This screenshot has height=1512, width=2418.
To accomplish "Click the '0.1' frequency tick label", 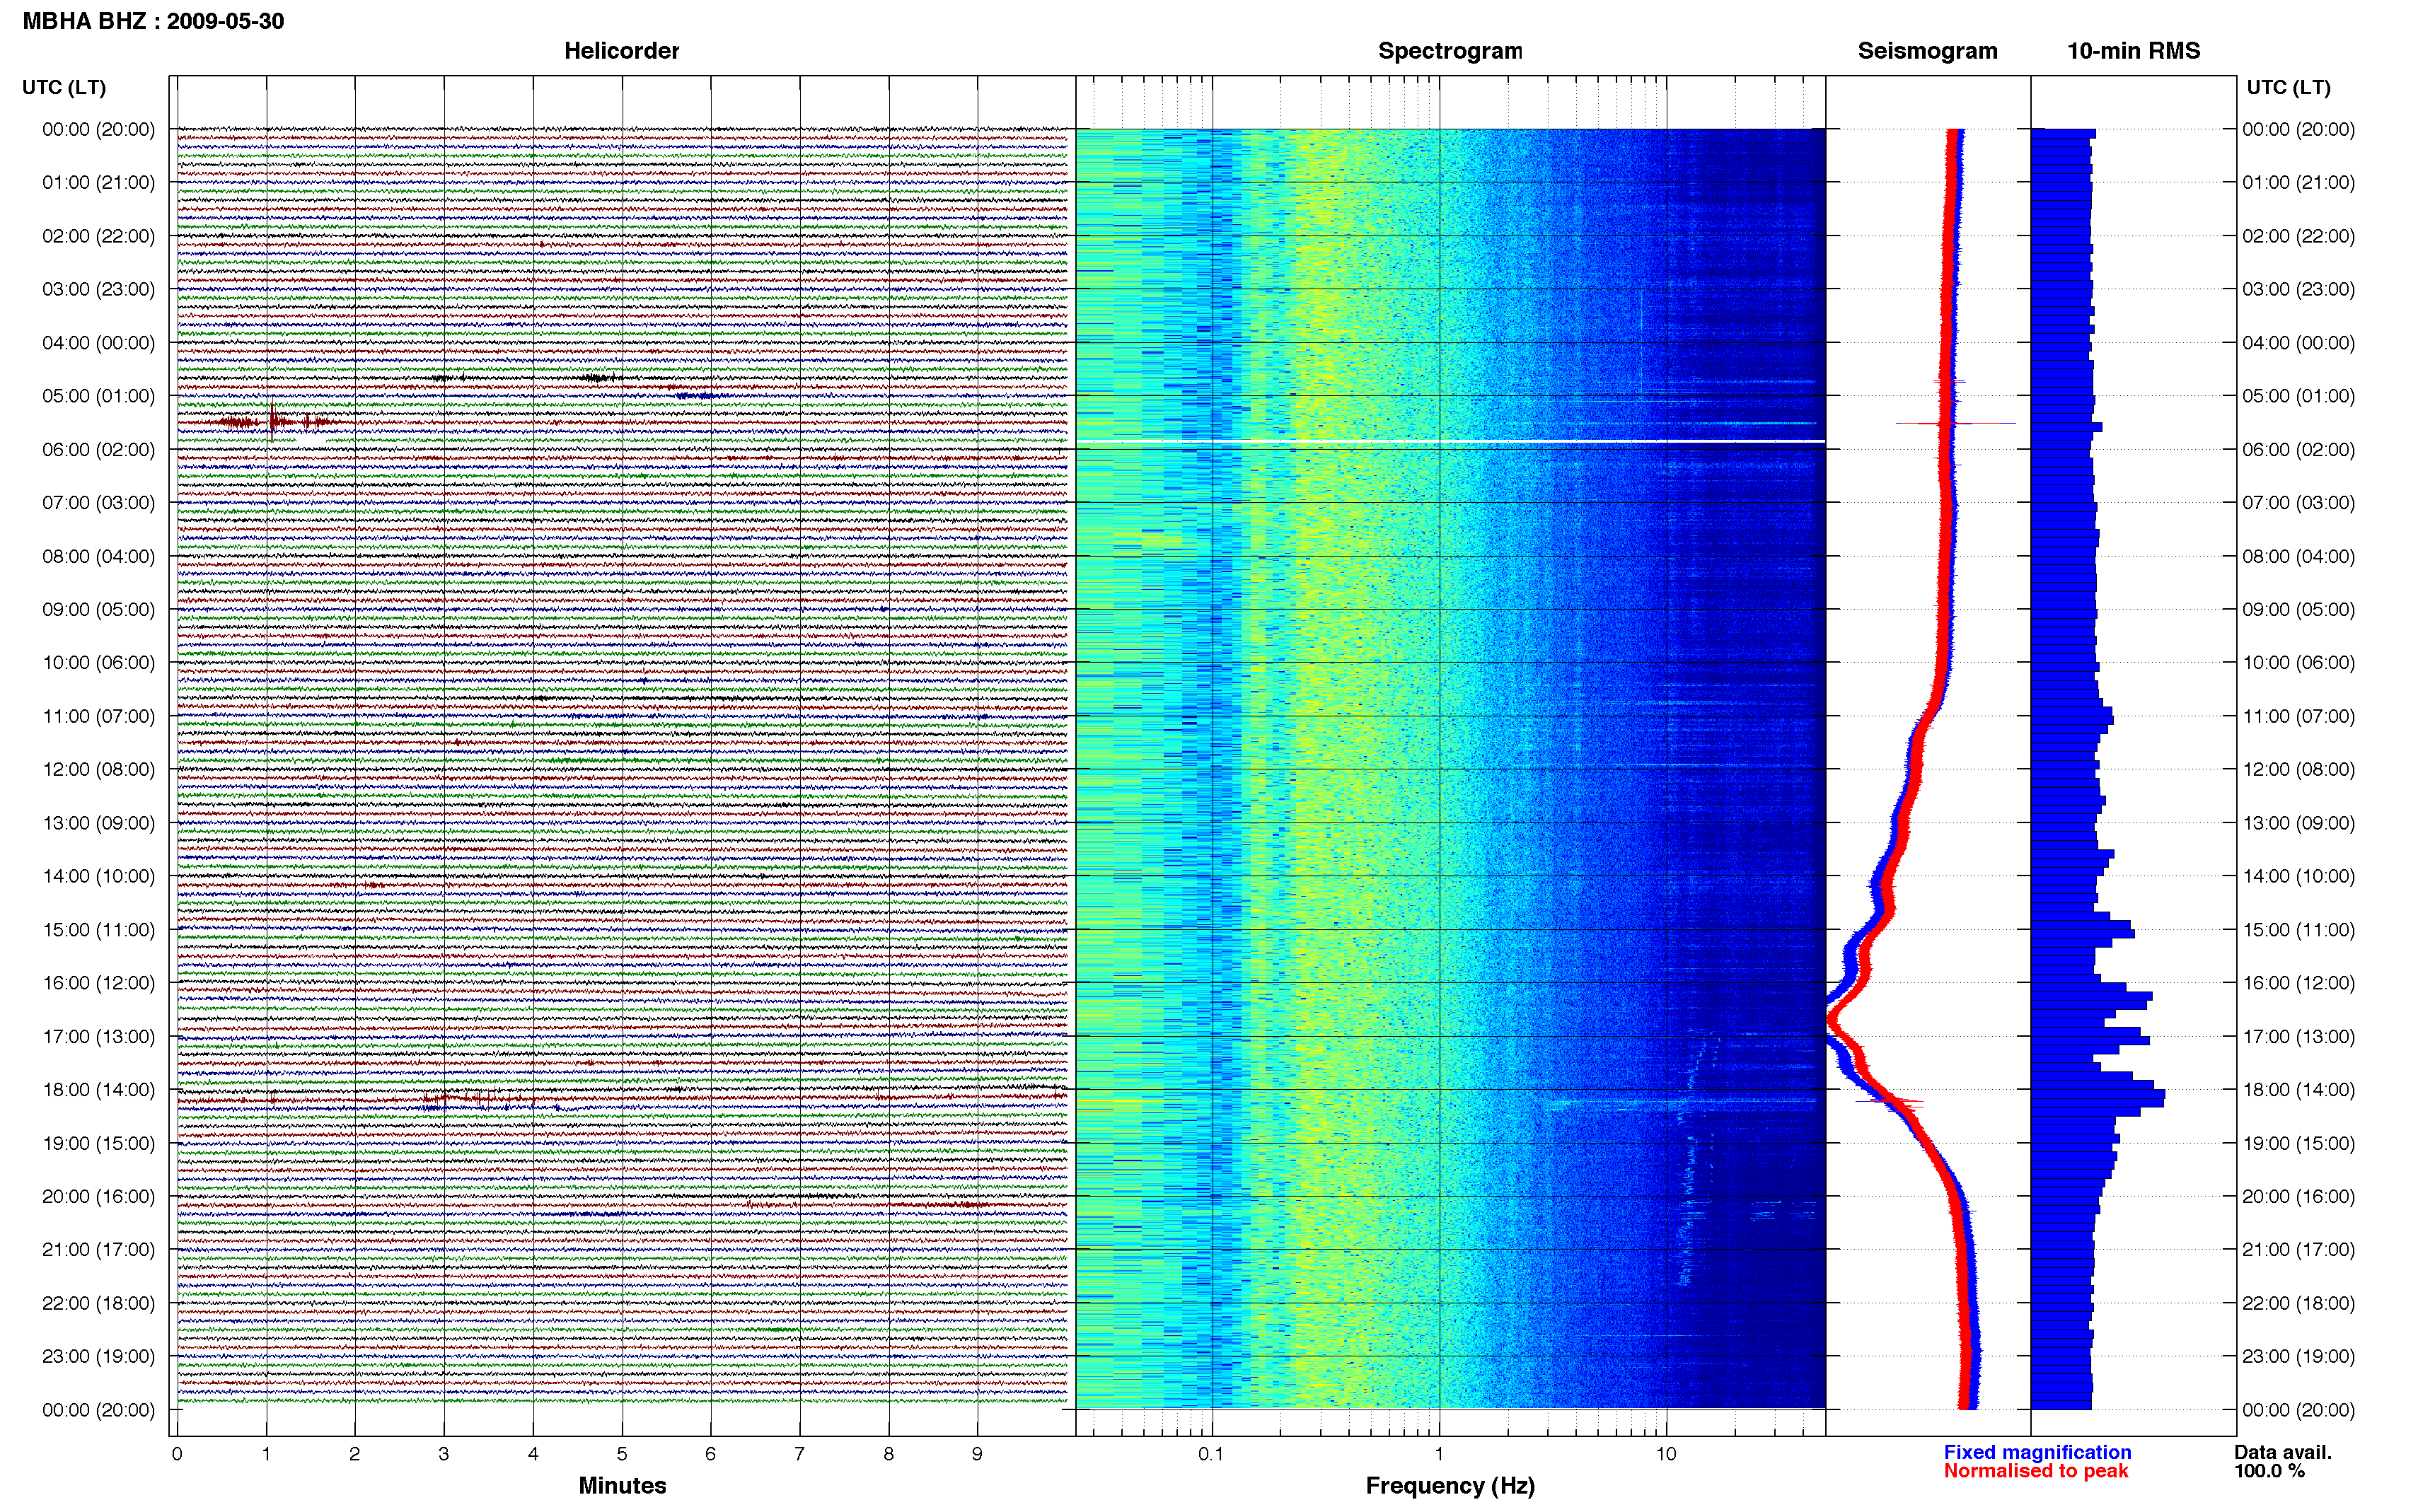I will click(1211, 1454).
